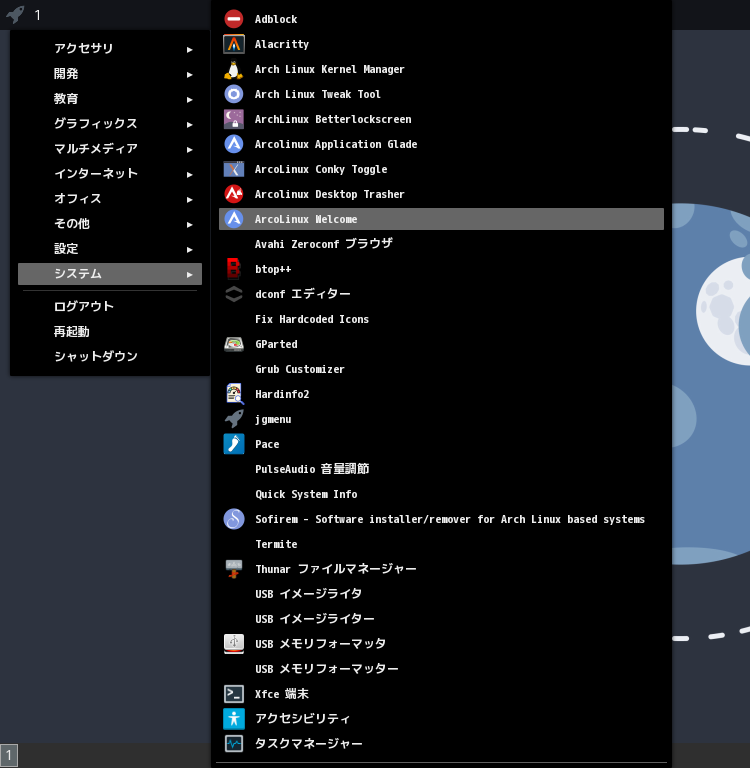
Task: Open USB イメージライタ entry
Action: coord(441,594)
